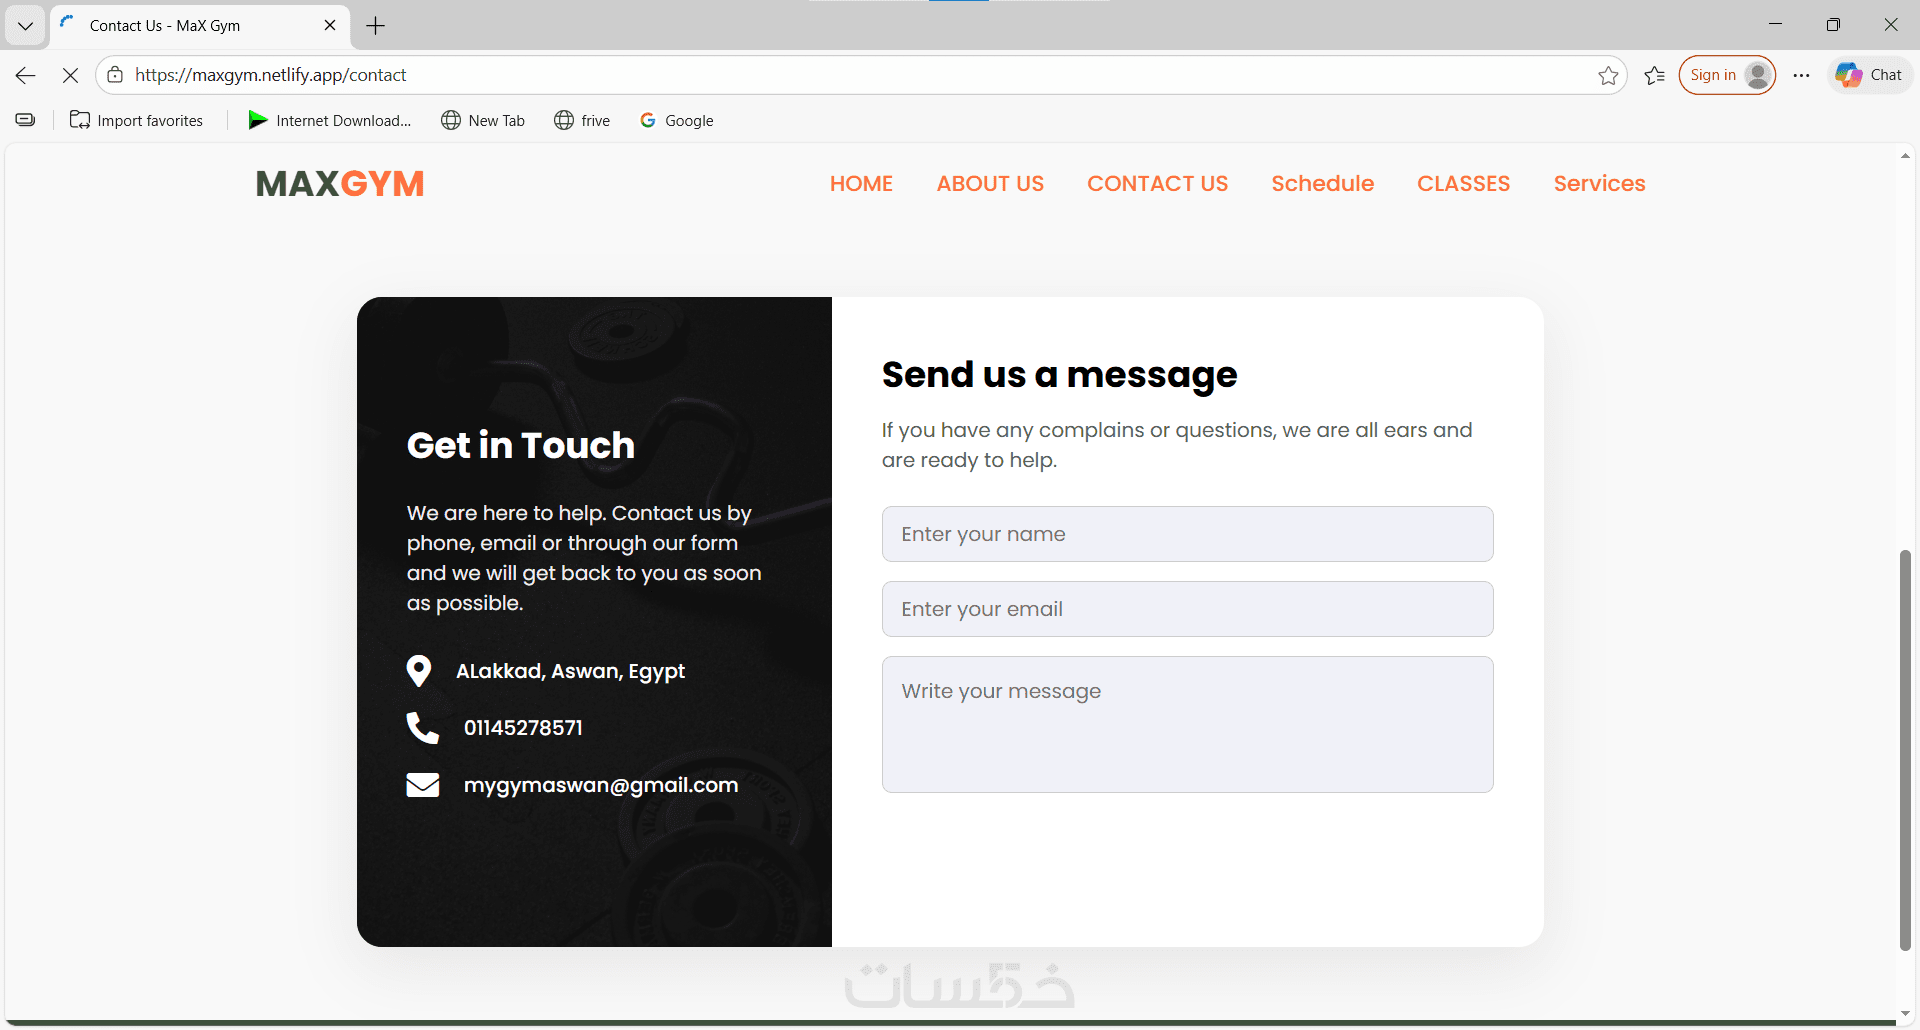Click mygymaswan@gmail.com email text
The height and width of the screenshot is (1030, 1920).
(x=601, y=786)
